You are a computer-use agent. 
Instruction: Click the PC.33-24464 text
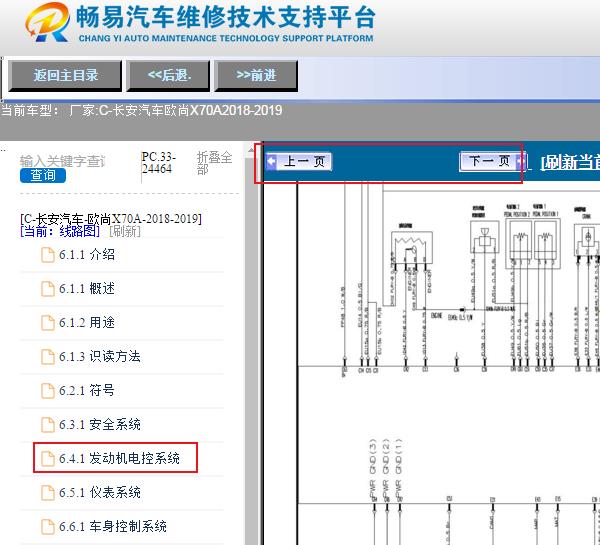click(x=158, y=163)
